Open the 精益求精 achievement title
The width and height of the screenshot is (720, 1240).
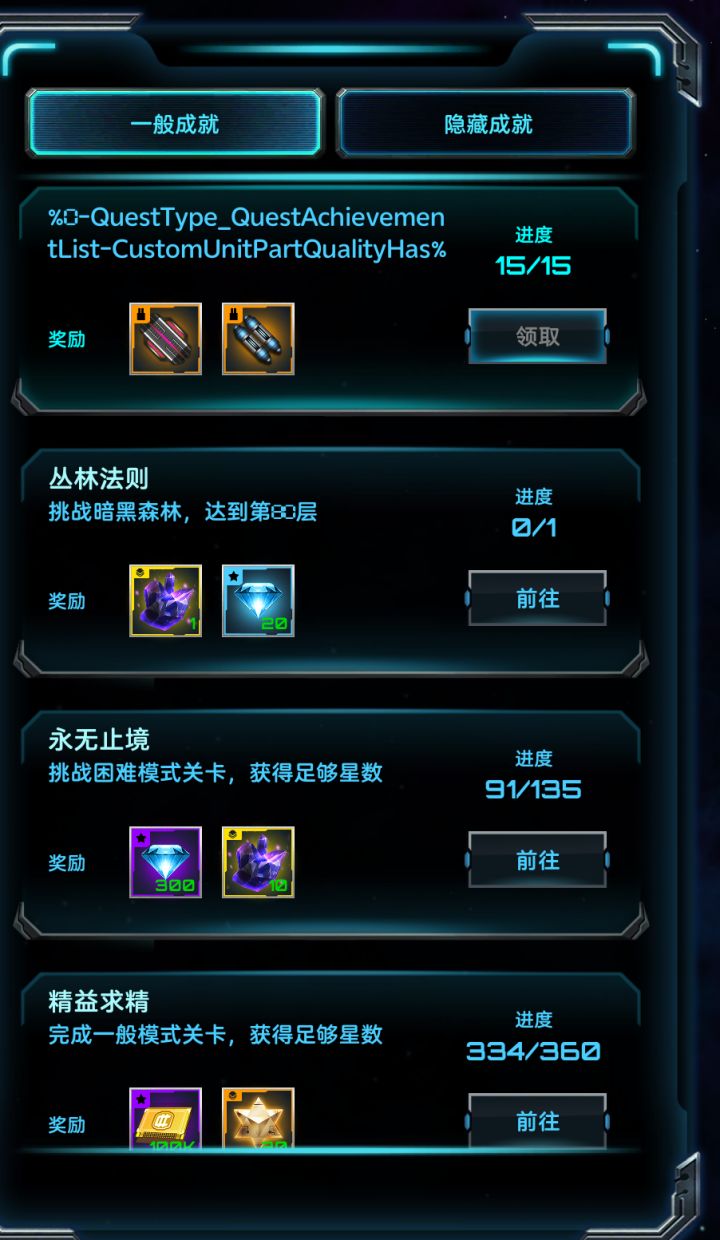(x=99, y=1001)
